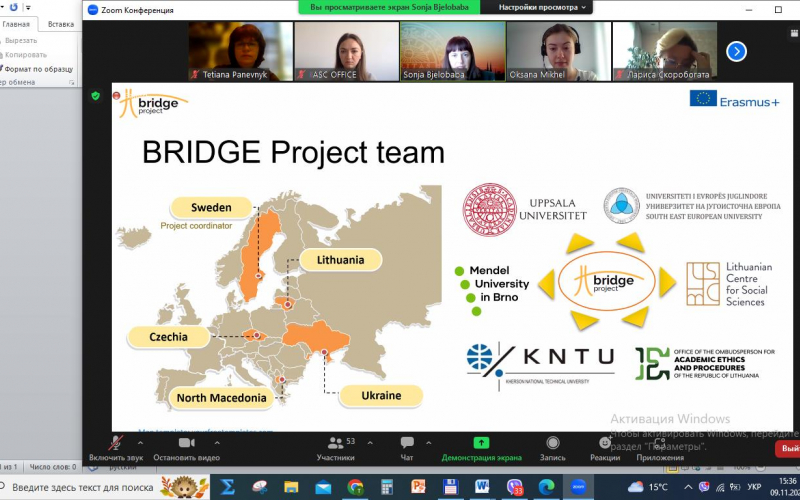This screenshot has height=500, width=800.
Task: Start Демонстрация экрана screen sharing
Action: coord(481,448)
